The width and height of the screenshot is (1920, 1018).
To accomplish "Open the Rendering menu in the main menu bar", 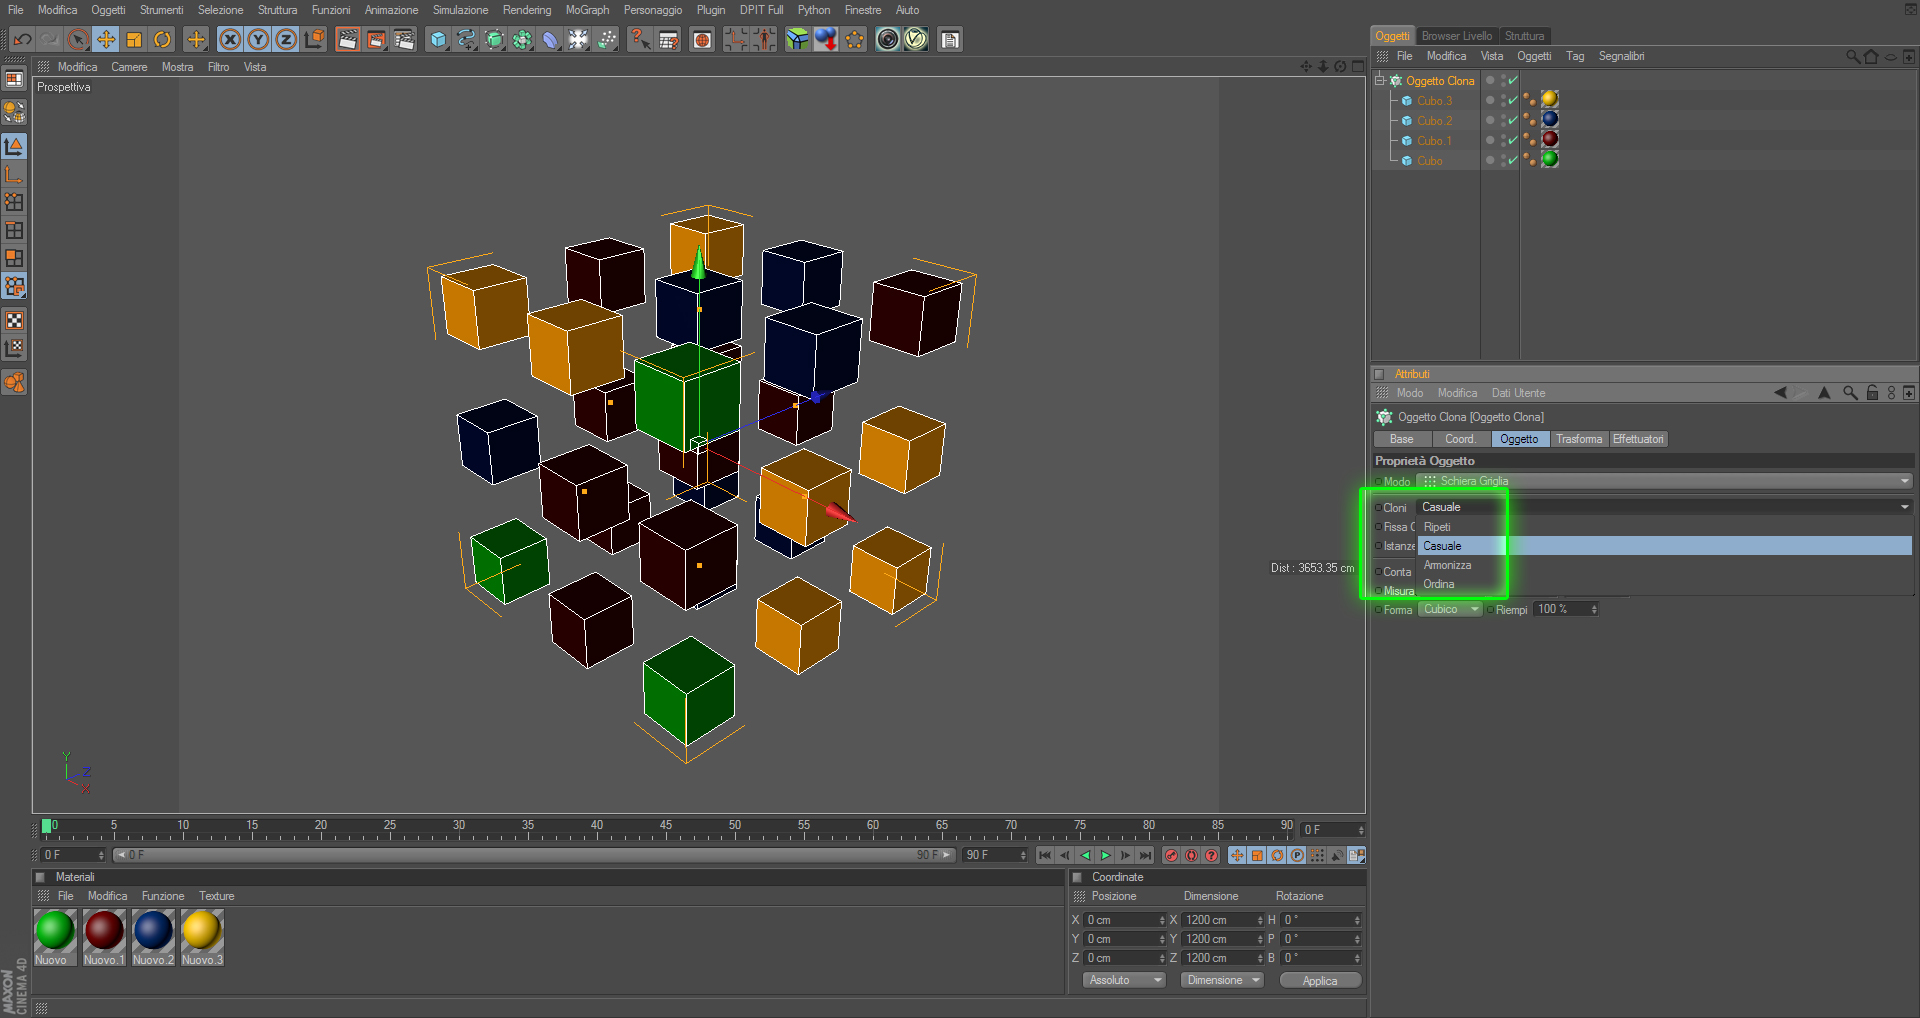I will click(x=527, y=10).
